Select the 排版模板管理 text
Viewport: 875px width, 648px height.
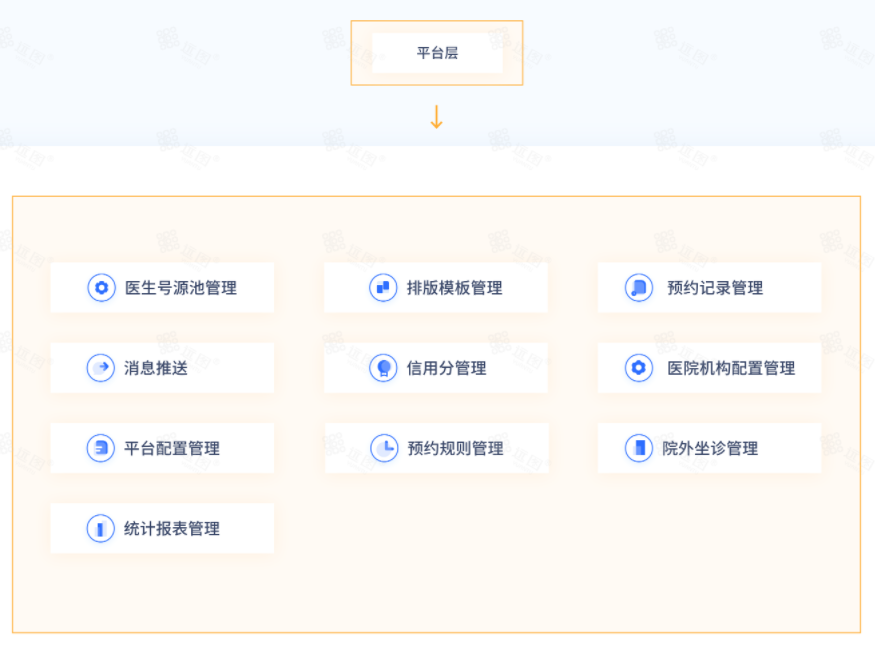454,288
